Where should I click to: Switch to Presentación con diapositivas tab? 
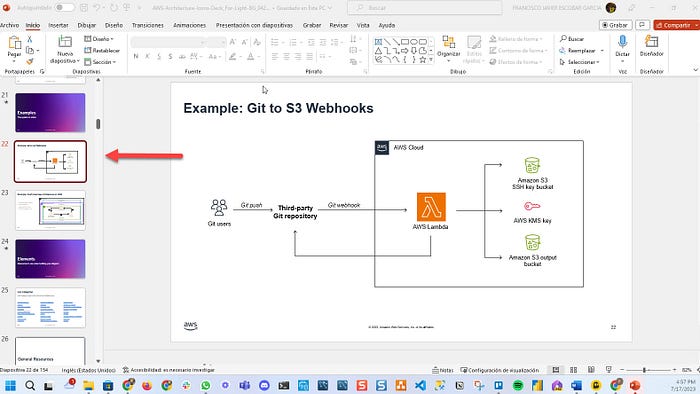(x=254, y=25)
